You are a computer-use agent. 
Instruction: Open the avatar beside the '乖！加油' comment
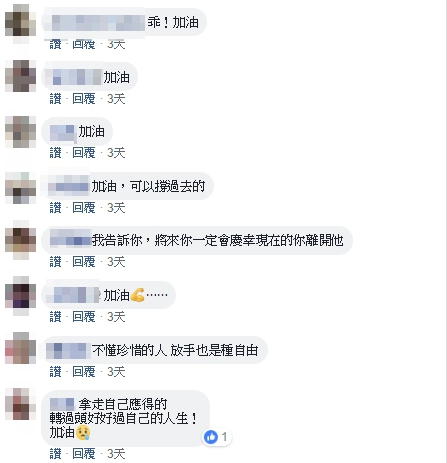pos(20,20)
